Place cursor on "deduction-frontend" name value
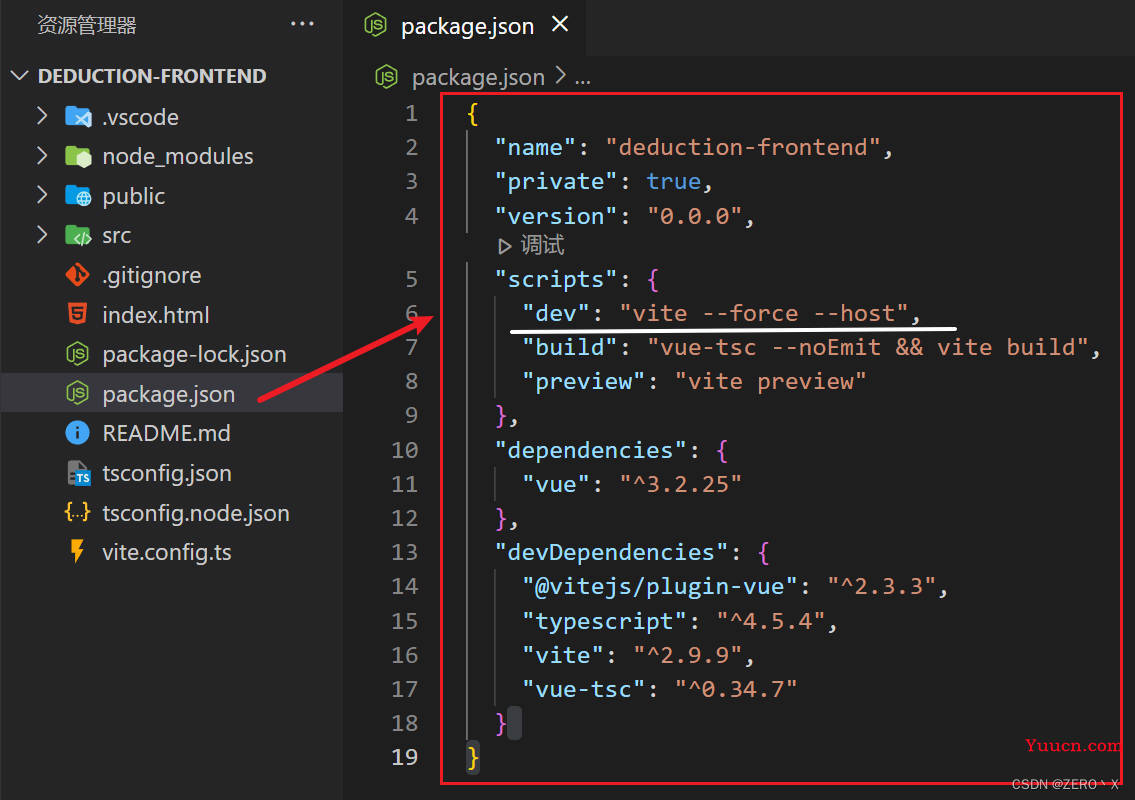The height and width of the screenshot is (800, 1135). click(x=742, y=148)
